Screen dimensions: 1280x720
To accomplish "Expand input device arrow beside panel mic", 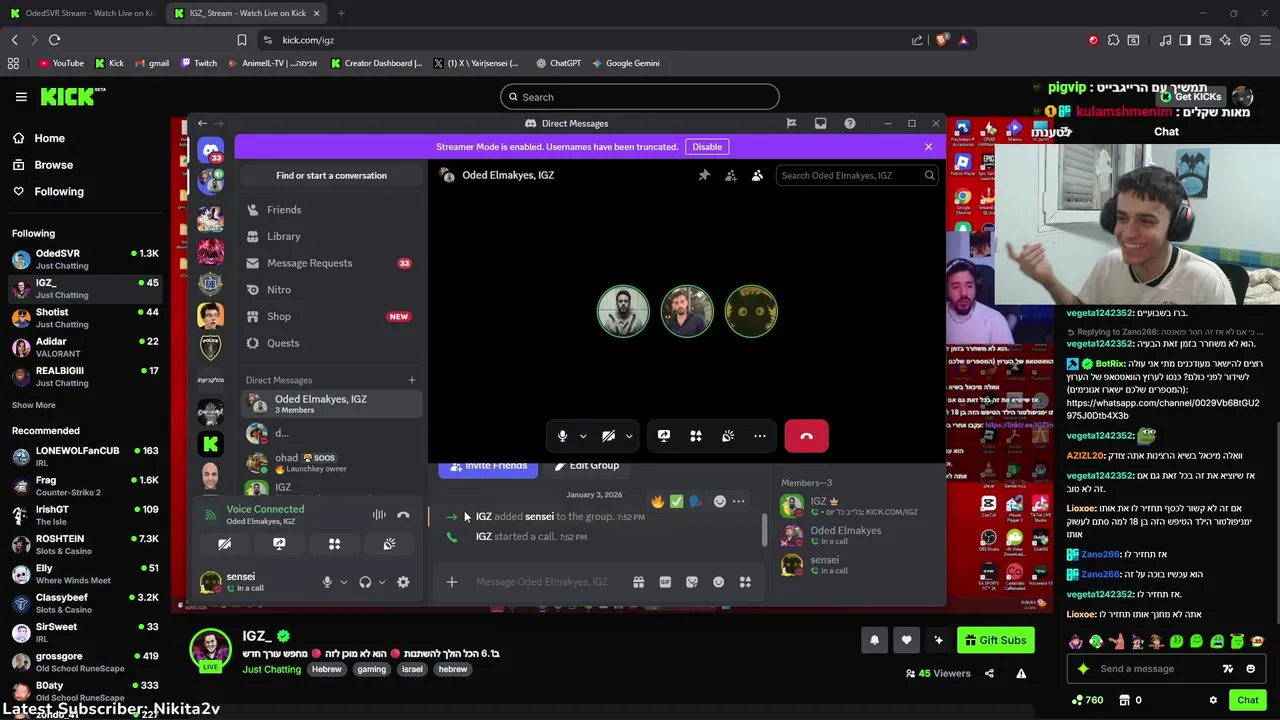I will click(x=344, y=582).
